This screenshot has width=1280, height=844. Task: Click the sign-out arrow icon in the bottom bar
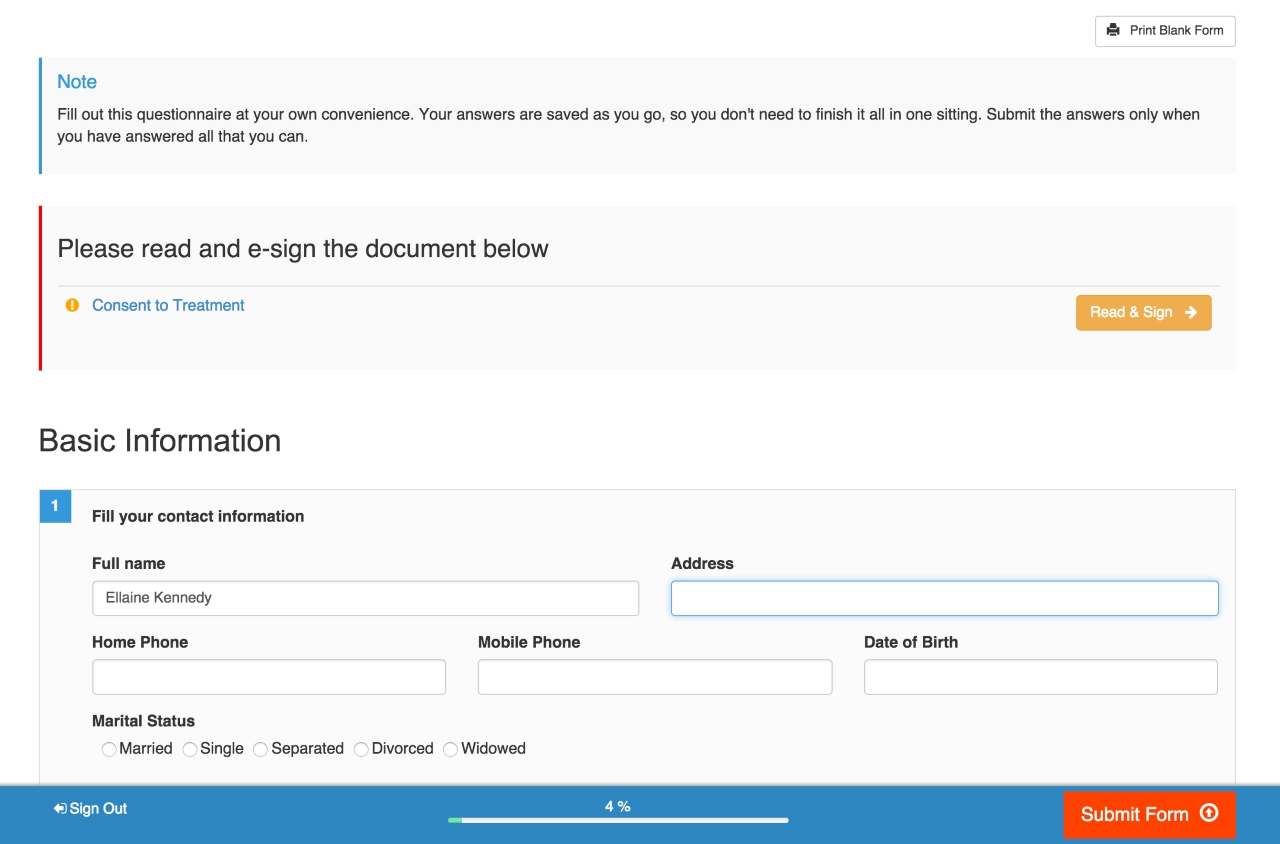pos(59,808)
